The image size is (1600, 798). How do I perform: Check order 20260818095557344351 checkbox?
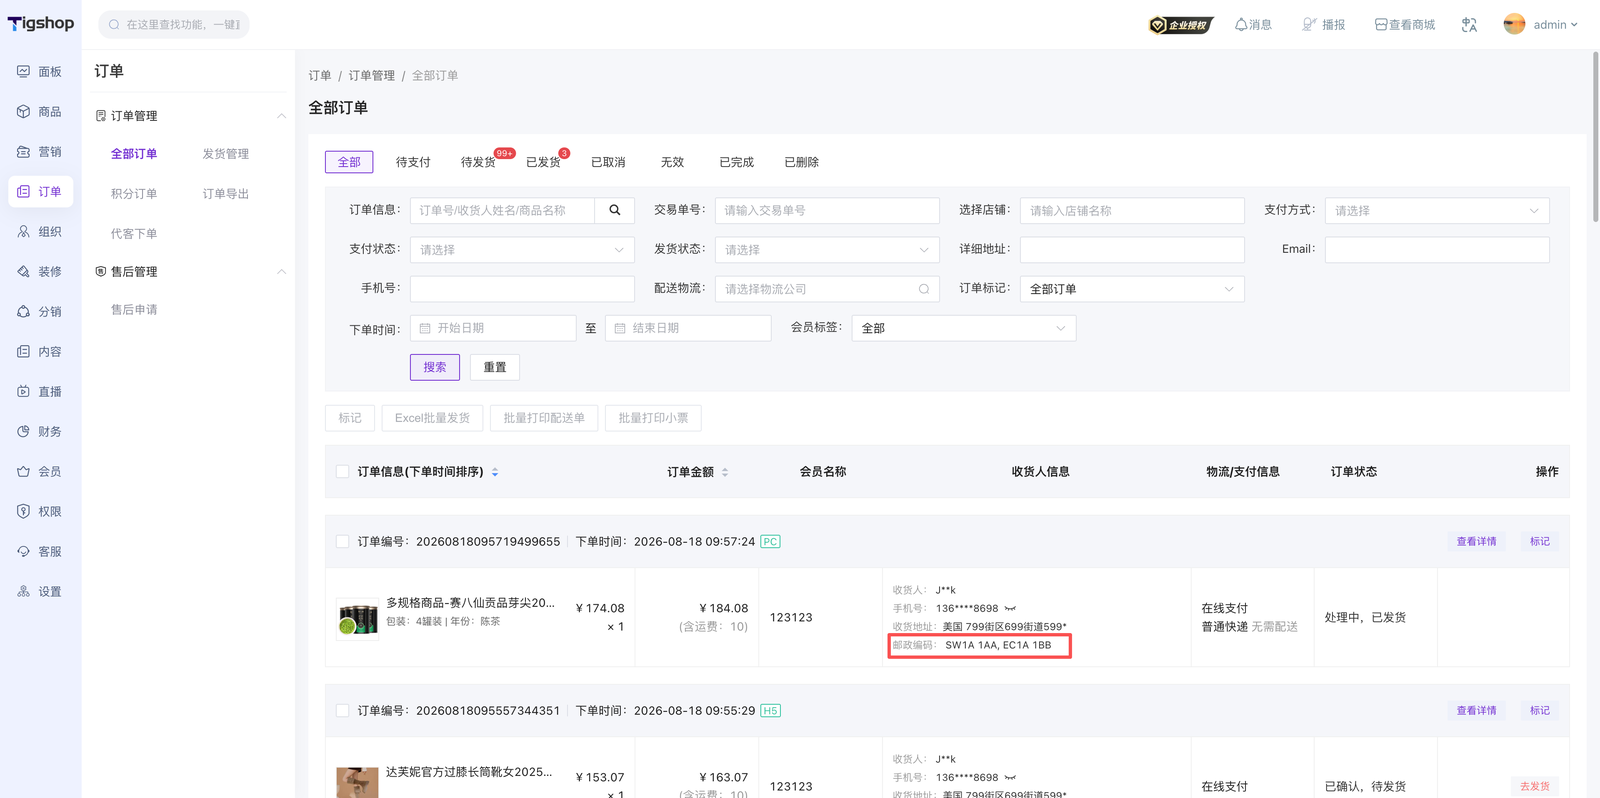343,711
